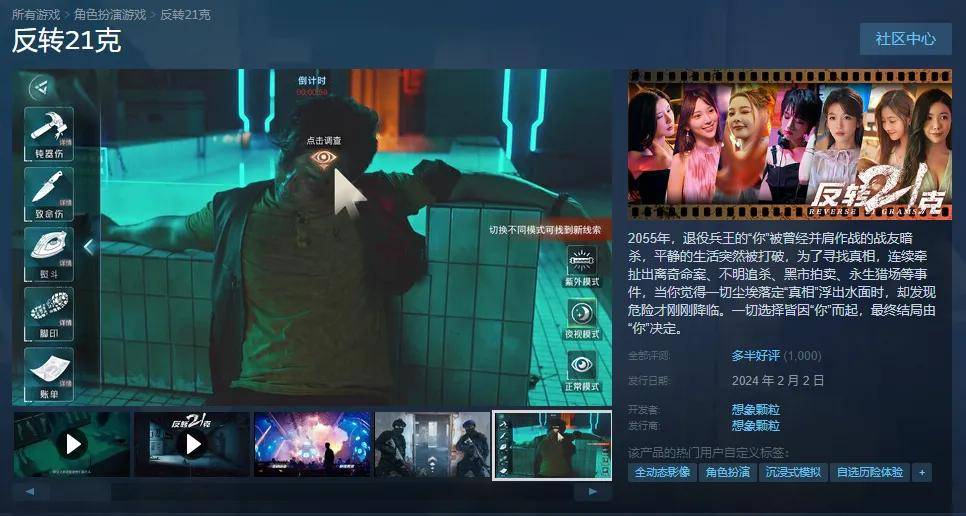Go to 所有游戏 breadcrumb
Image resolution: width=966 pixels, height=516 pixels.
[36, 14]
